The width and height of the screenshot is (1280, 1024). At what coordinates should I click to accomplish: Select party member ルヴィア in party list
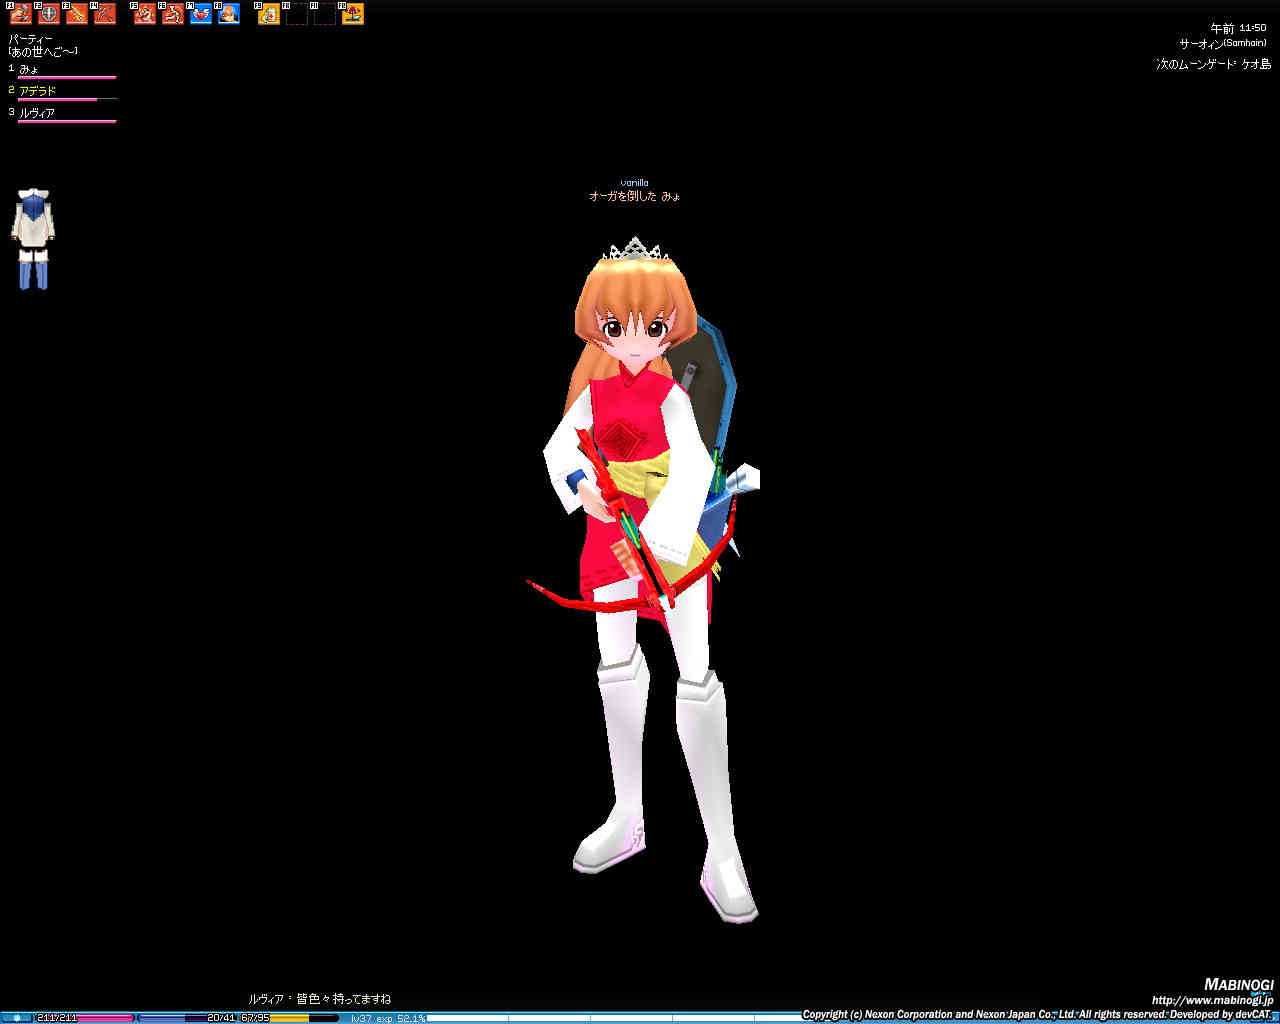point(37,113)
